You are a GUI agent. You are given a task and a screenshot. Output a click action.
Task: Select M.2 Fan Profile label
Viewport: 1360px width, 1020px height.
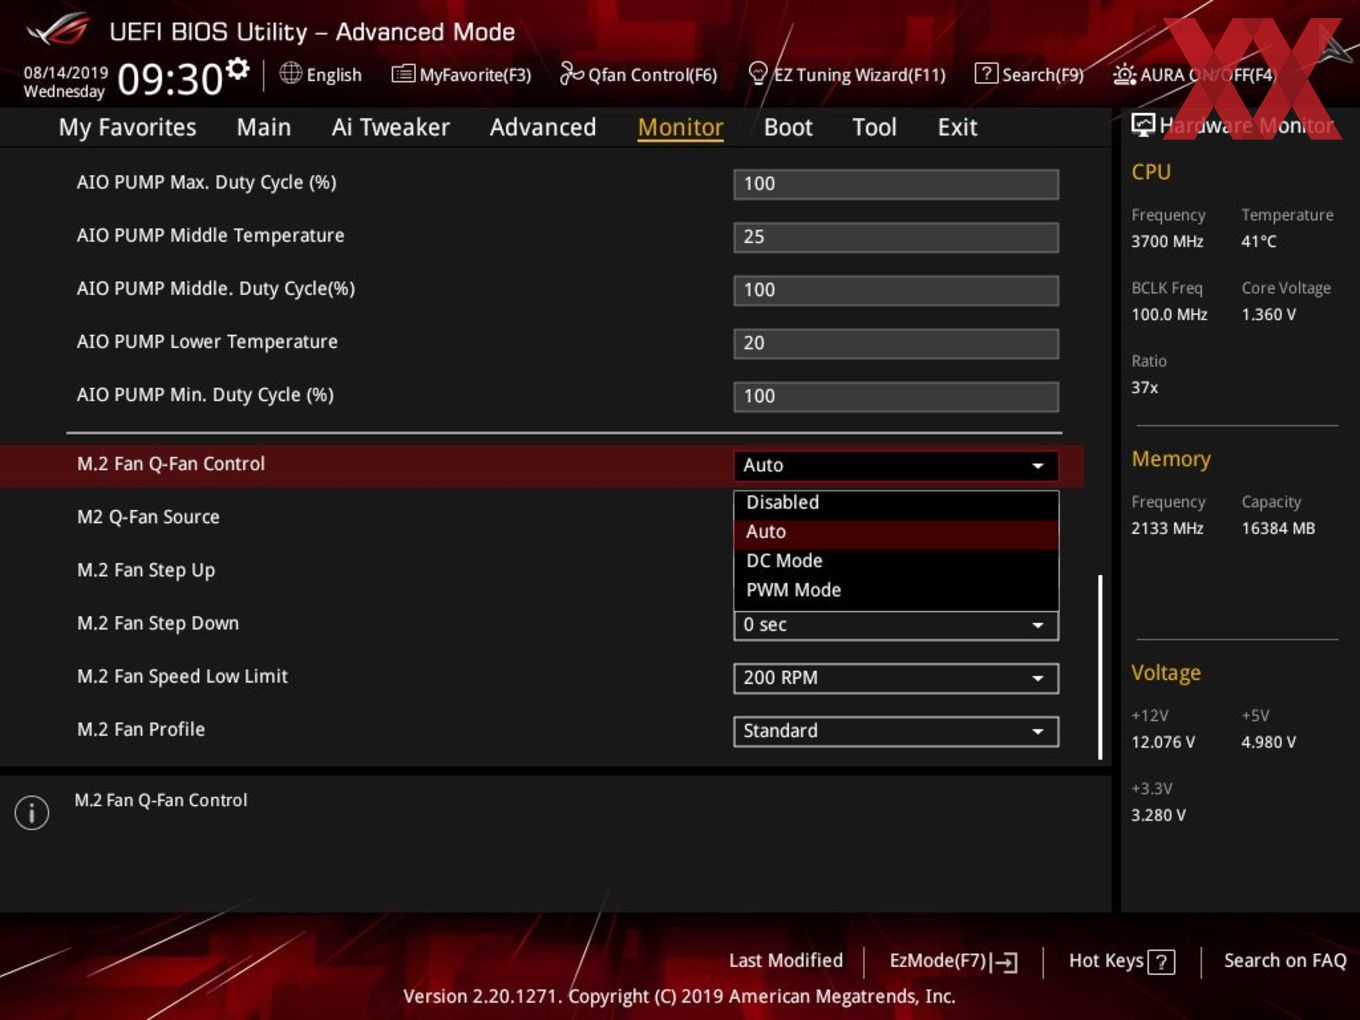[141, 729]
